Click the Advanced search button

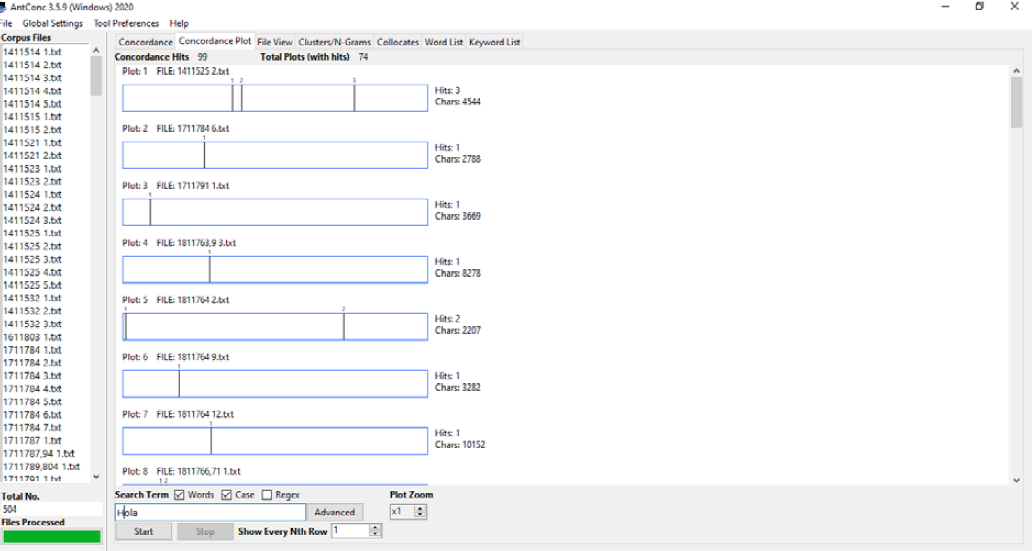[x=335, y=512]
